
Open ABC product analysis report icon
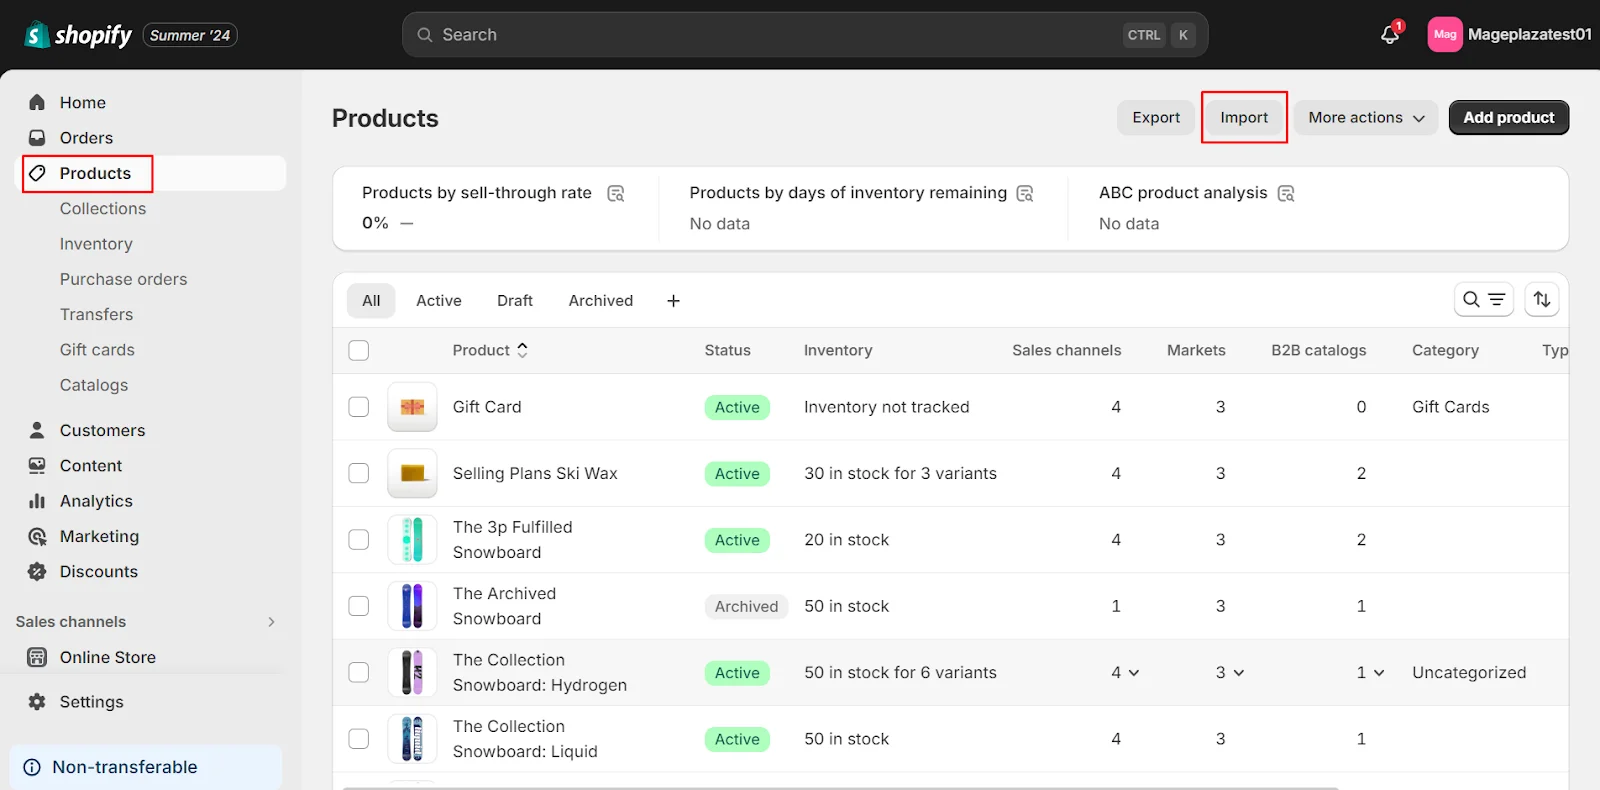click(x=1286, y=193)
